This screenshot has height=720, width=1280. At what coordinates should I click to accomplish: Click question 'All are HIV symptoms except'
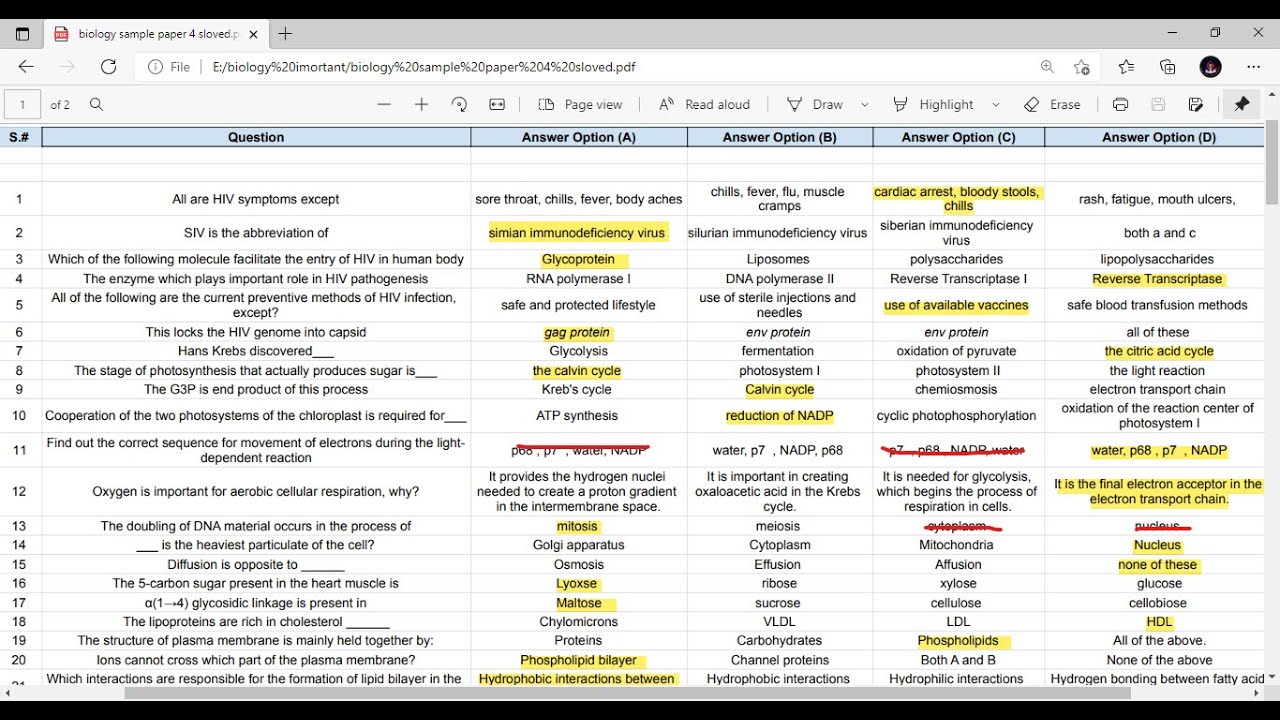[x=256, y=199]
